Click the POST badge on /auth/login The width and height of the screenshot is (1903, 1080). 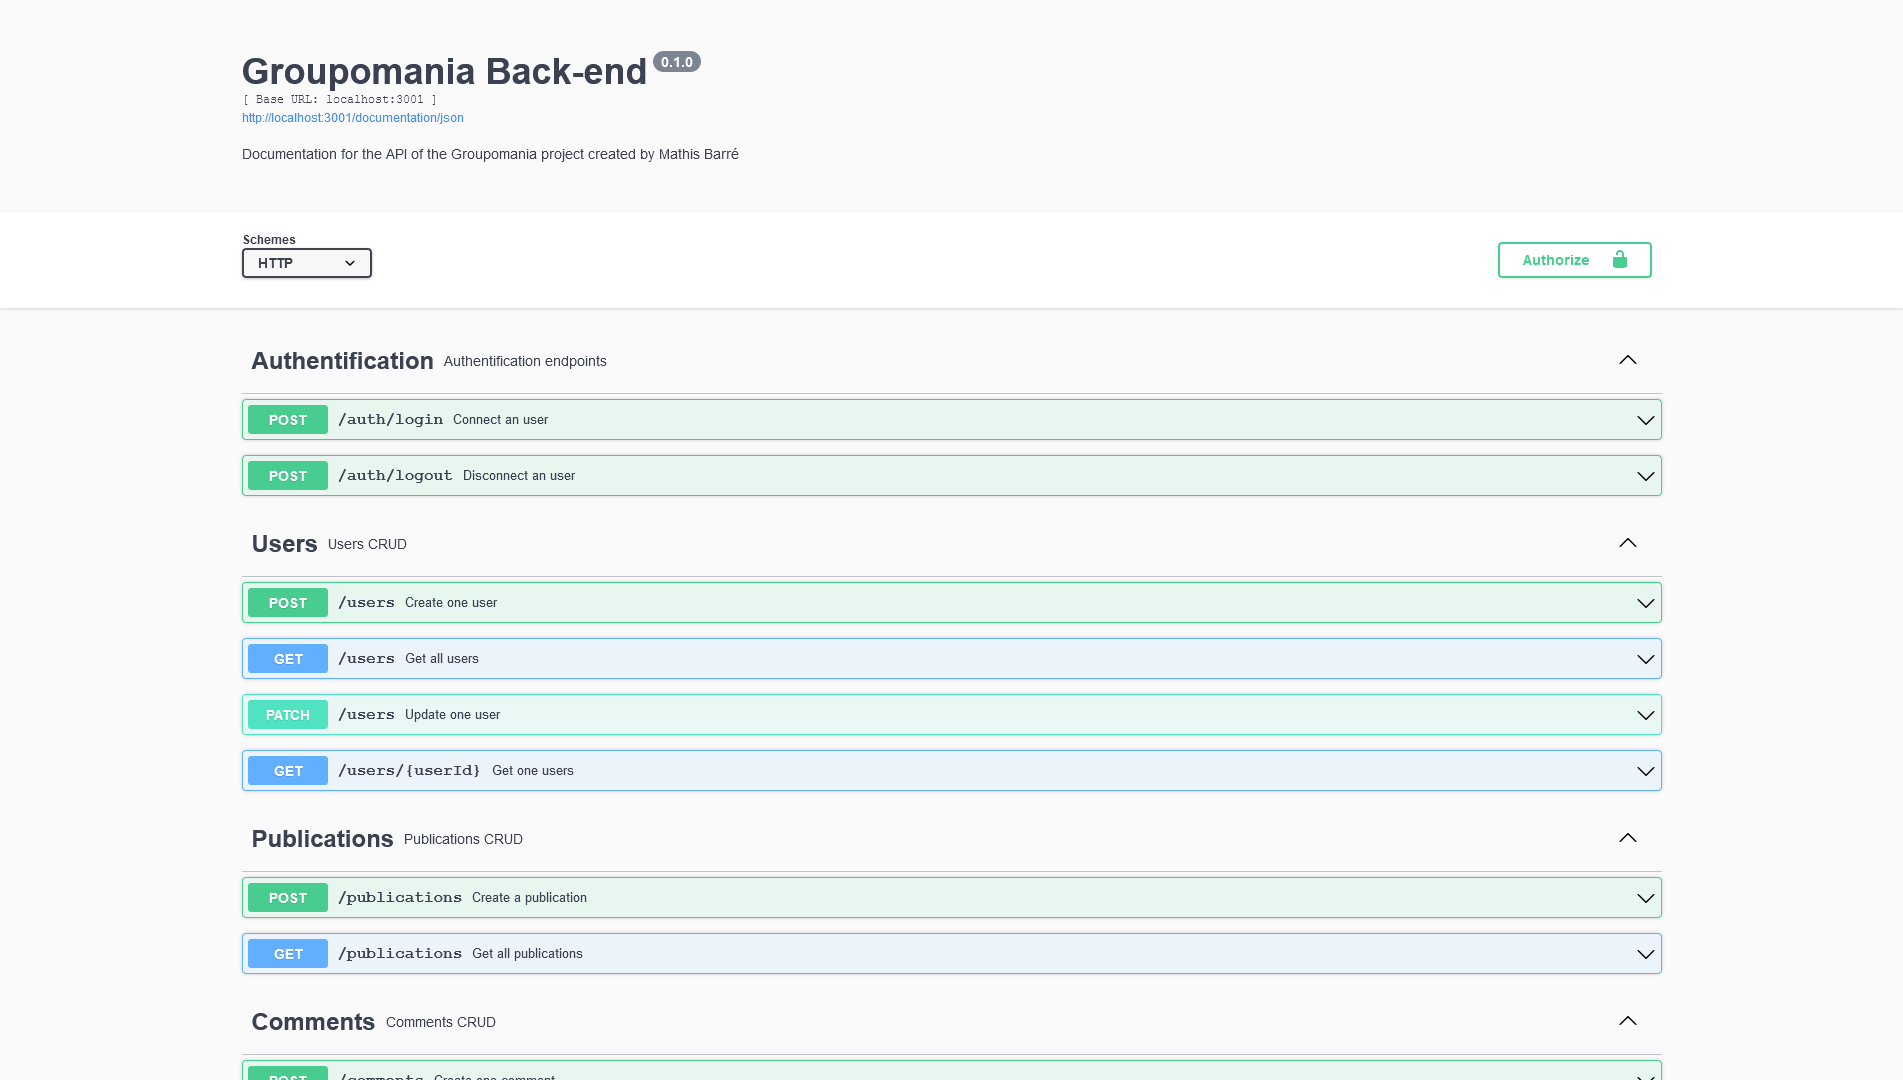[287, 420]
